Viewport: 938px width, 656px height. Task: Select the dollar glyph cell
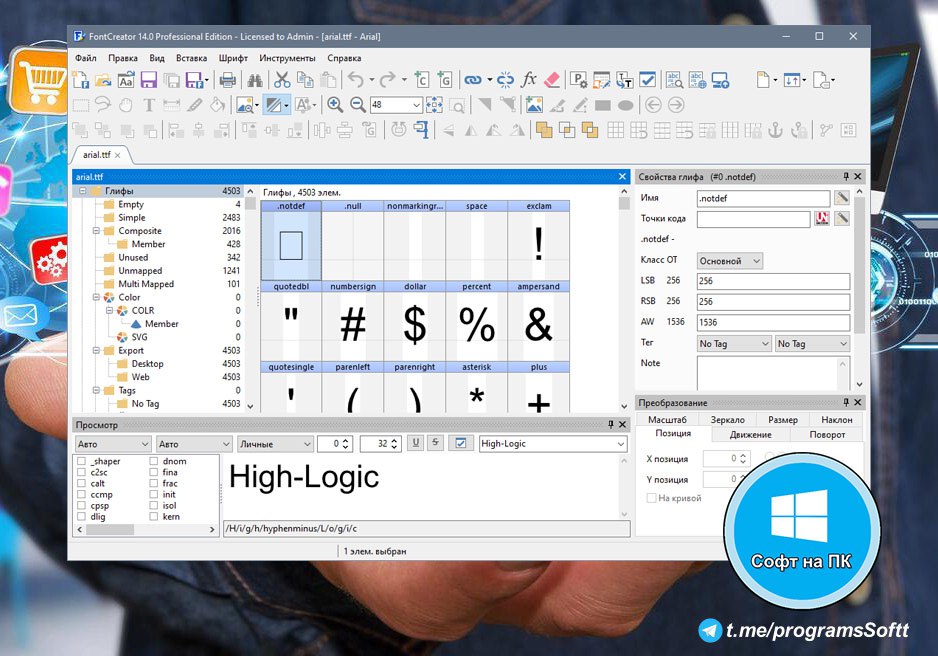pyautogui.click(x=415, y=321)
